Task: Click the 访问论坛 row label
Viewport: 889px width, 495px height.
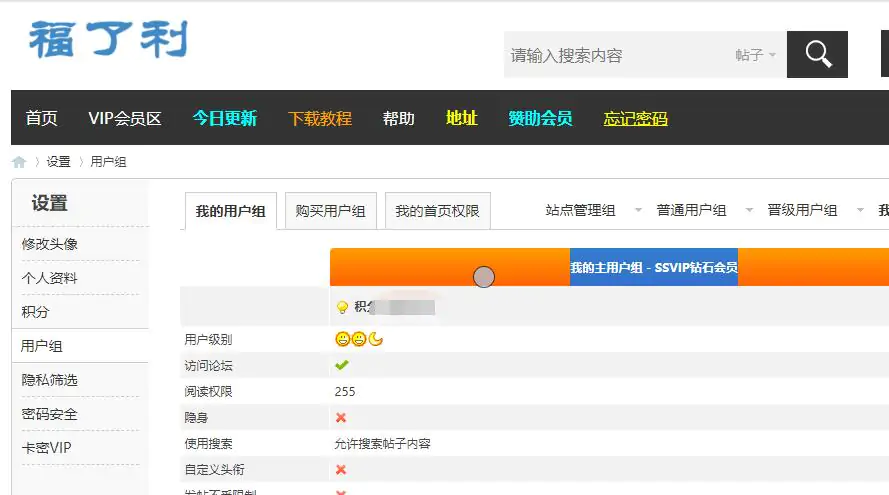Action: point(208,365)
